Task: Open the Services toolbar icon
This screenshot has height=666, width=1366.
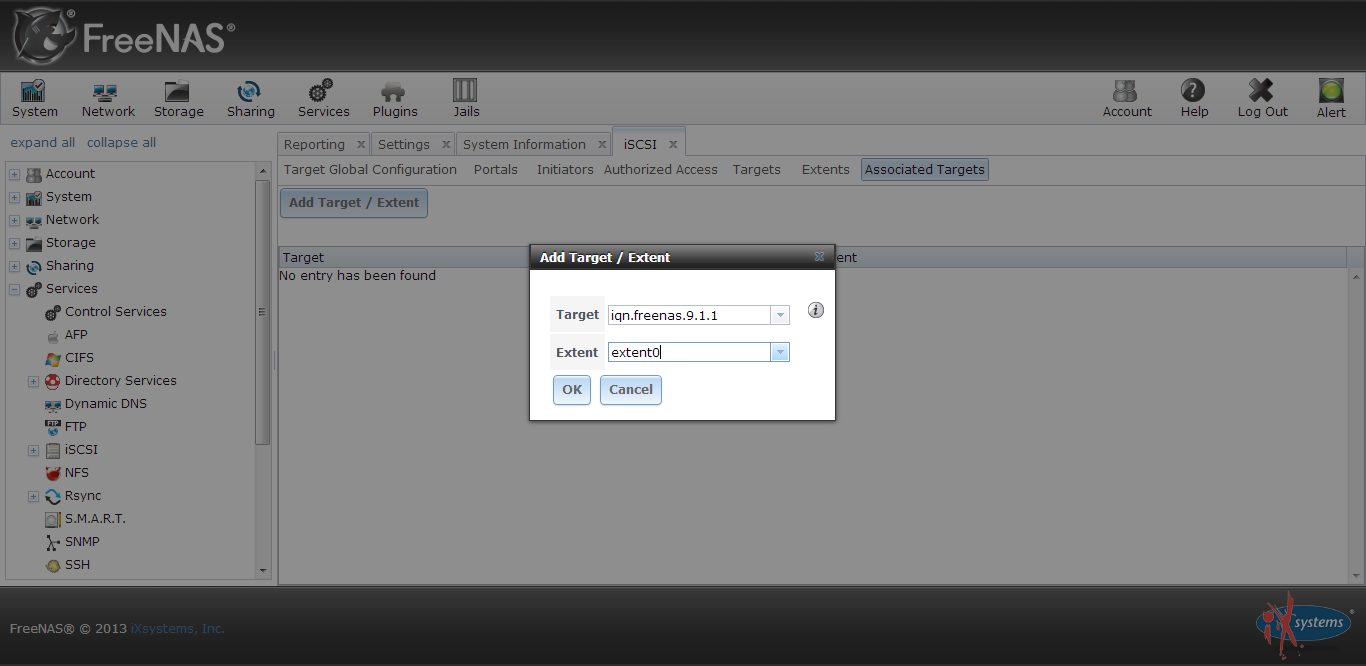Action: 323,99
